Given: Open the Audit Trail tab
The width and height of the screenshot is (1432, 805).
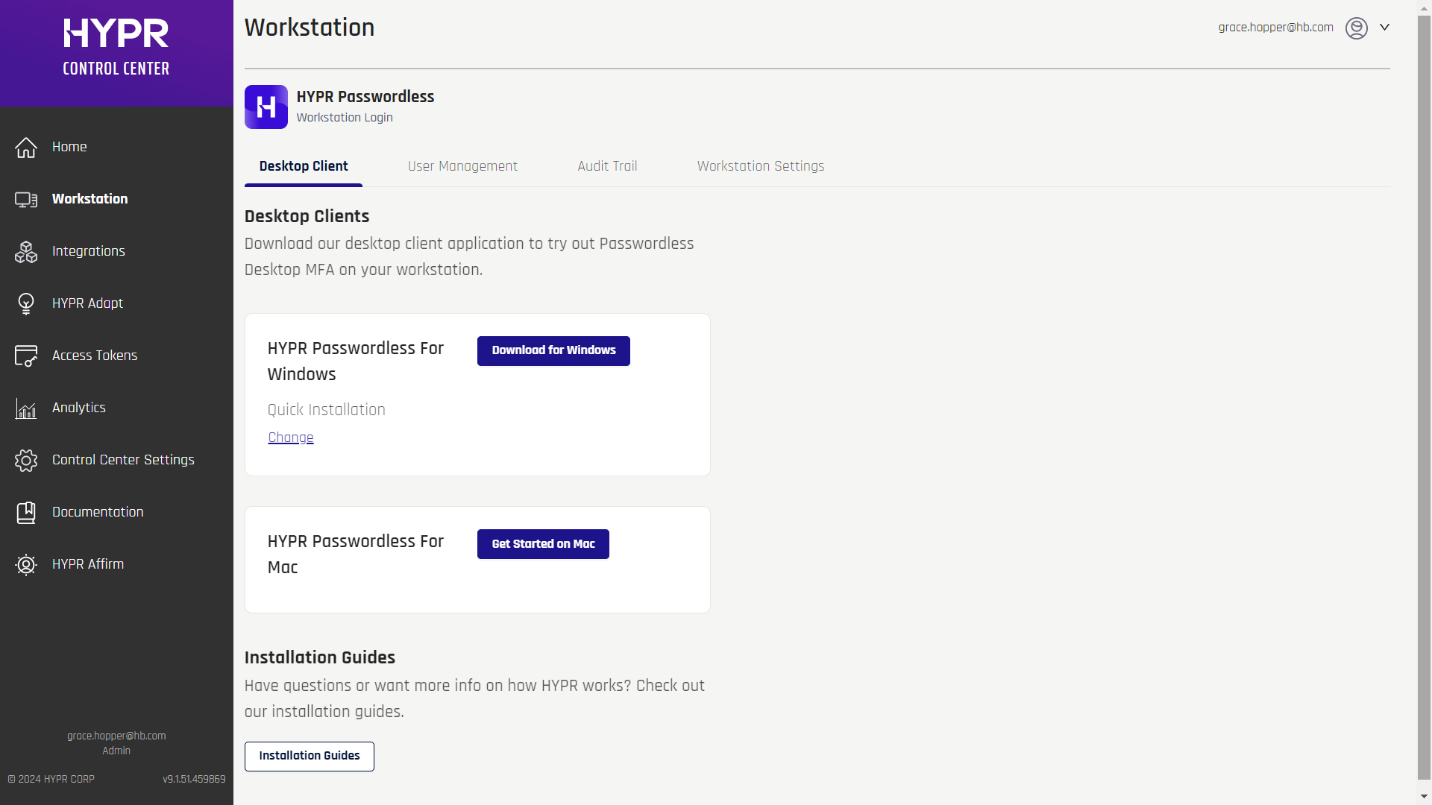Looking at the screenshot, I should 607,166.
